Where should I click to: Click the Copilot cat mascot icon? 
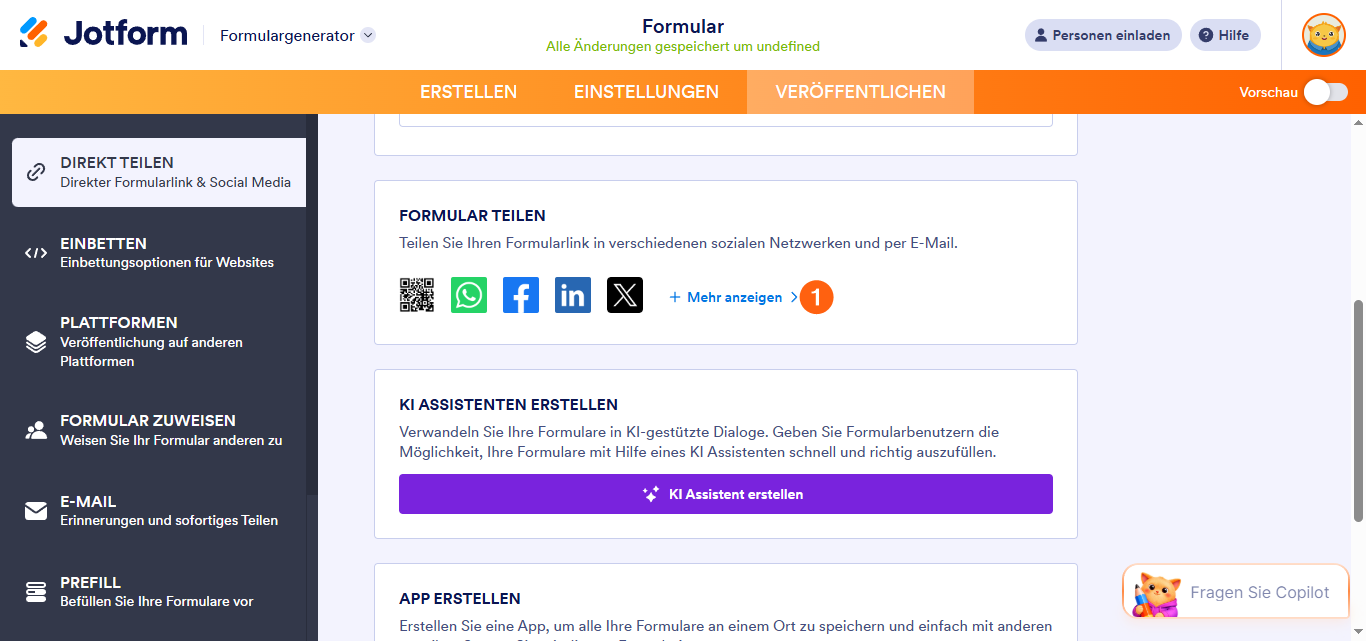click(1155, 594)
